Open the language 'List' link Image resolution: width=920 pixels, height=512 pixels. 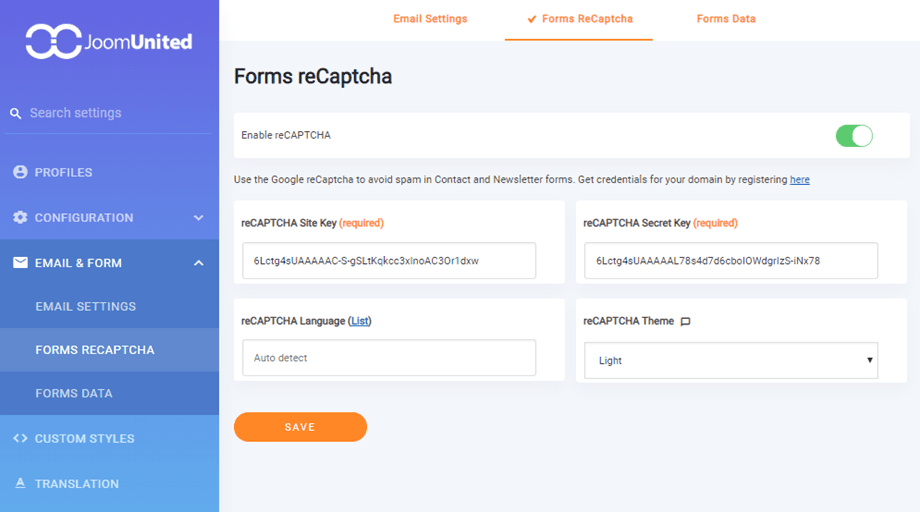[x=360, y=321]
